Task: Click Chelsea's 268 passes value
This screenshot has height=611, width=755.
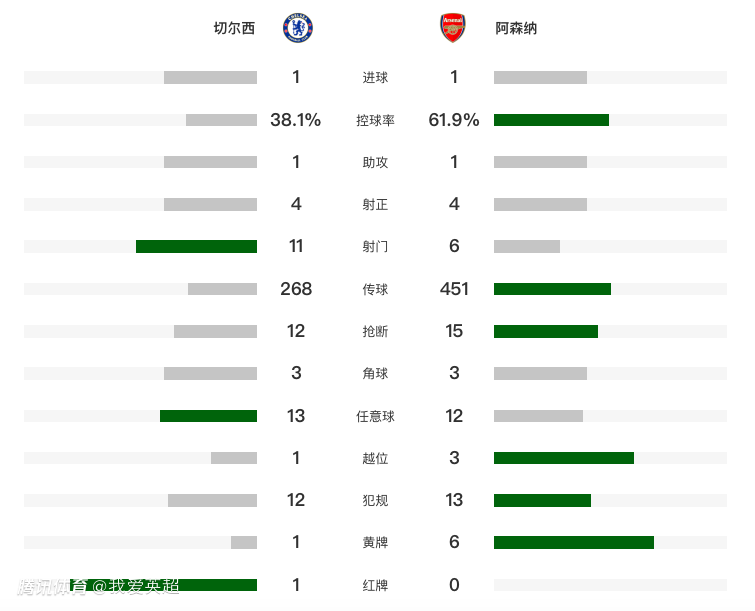Action: pos(296,289)
